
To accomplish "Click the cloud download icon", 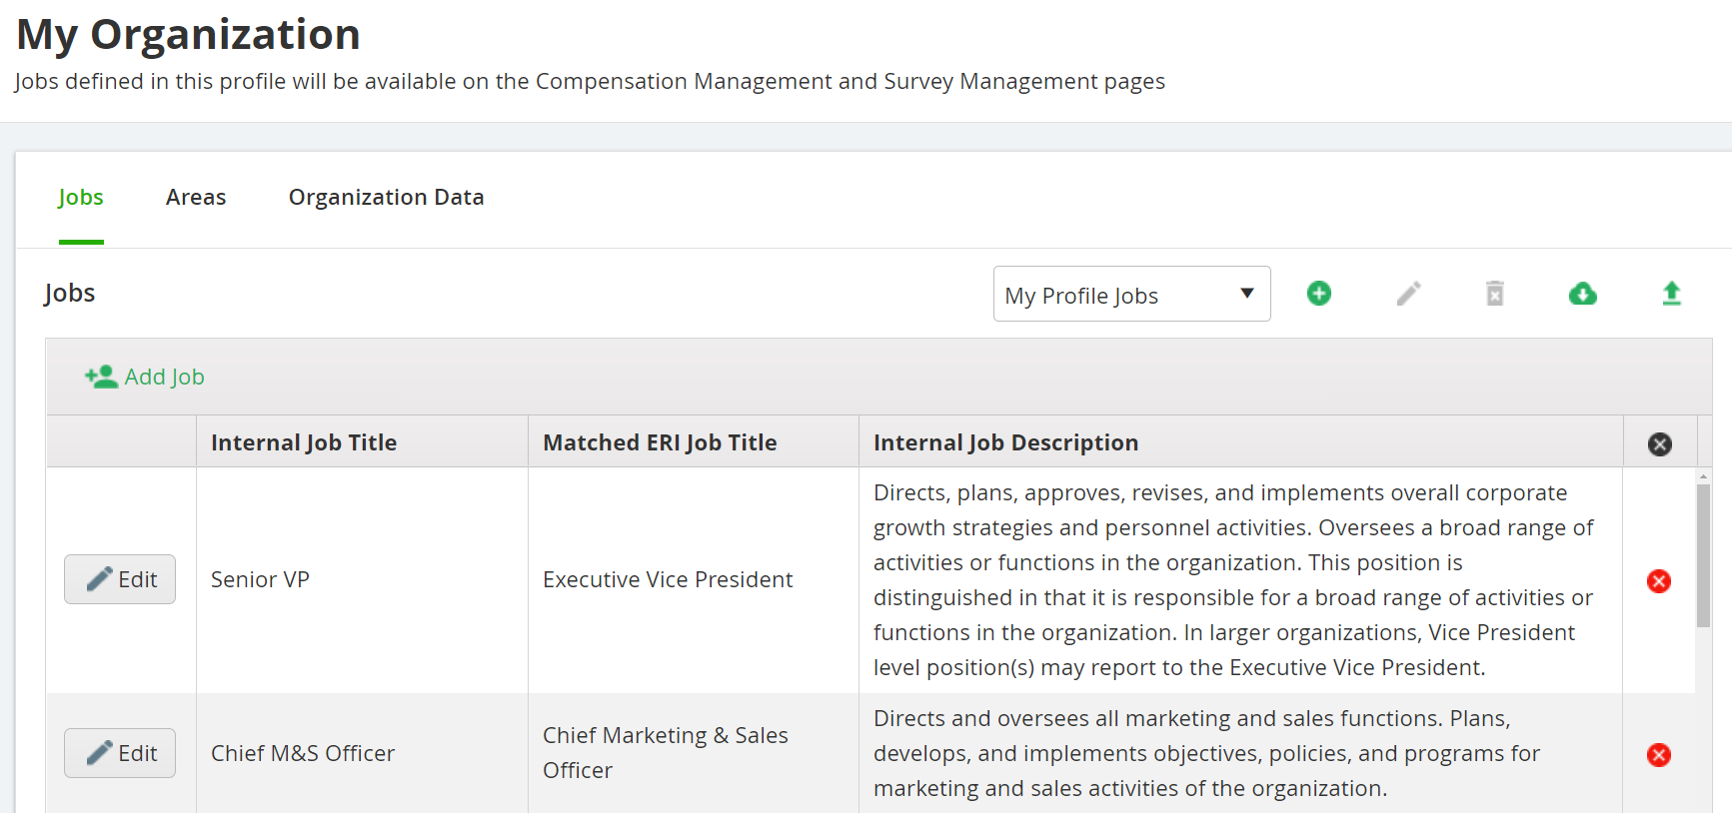I will 1583,293.
